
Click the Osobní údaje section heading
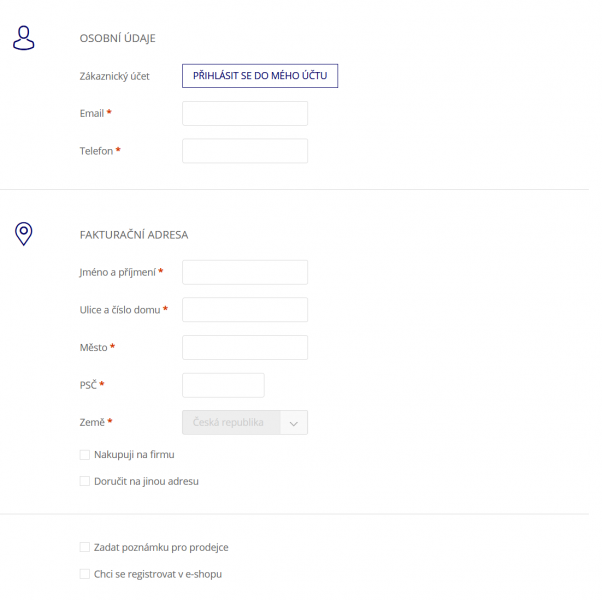pyautogui.click(x=117, y=38)
